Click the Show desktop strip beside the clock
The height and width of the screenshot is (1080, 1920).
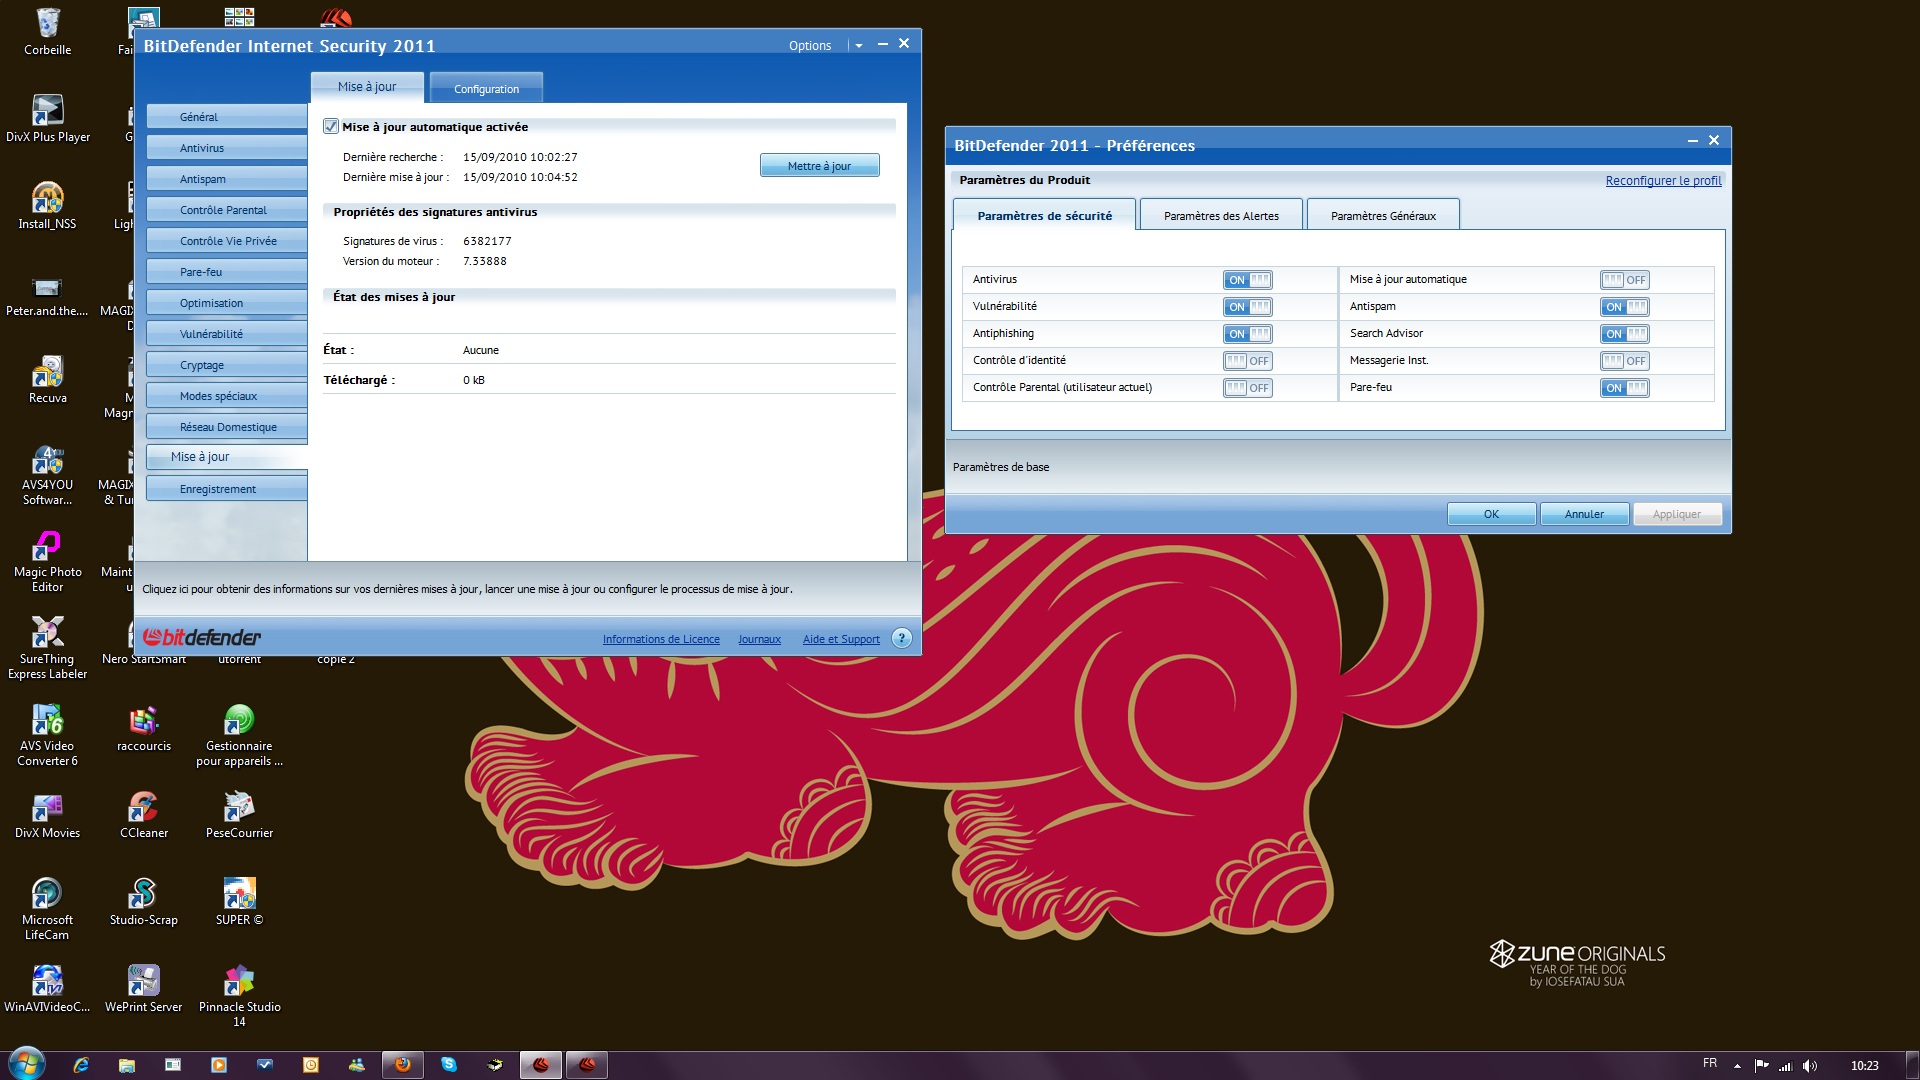point(1912,1065)
